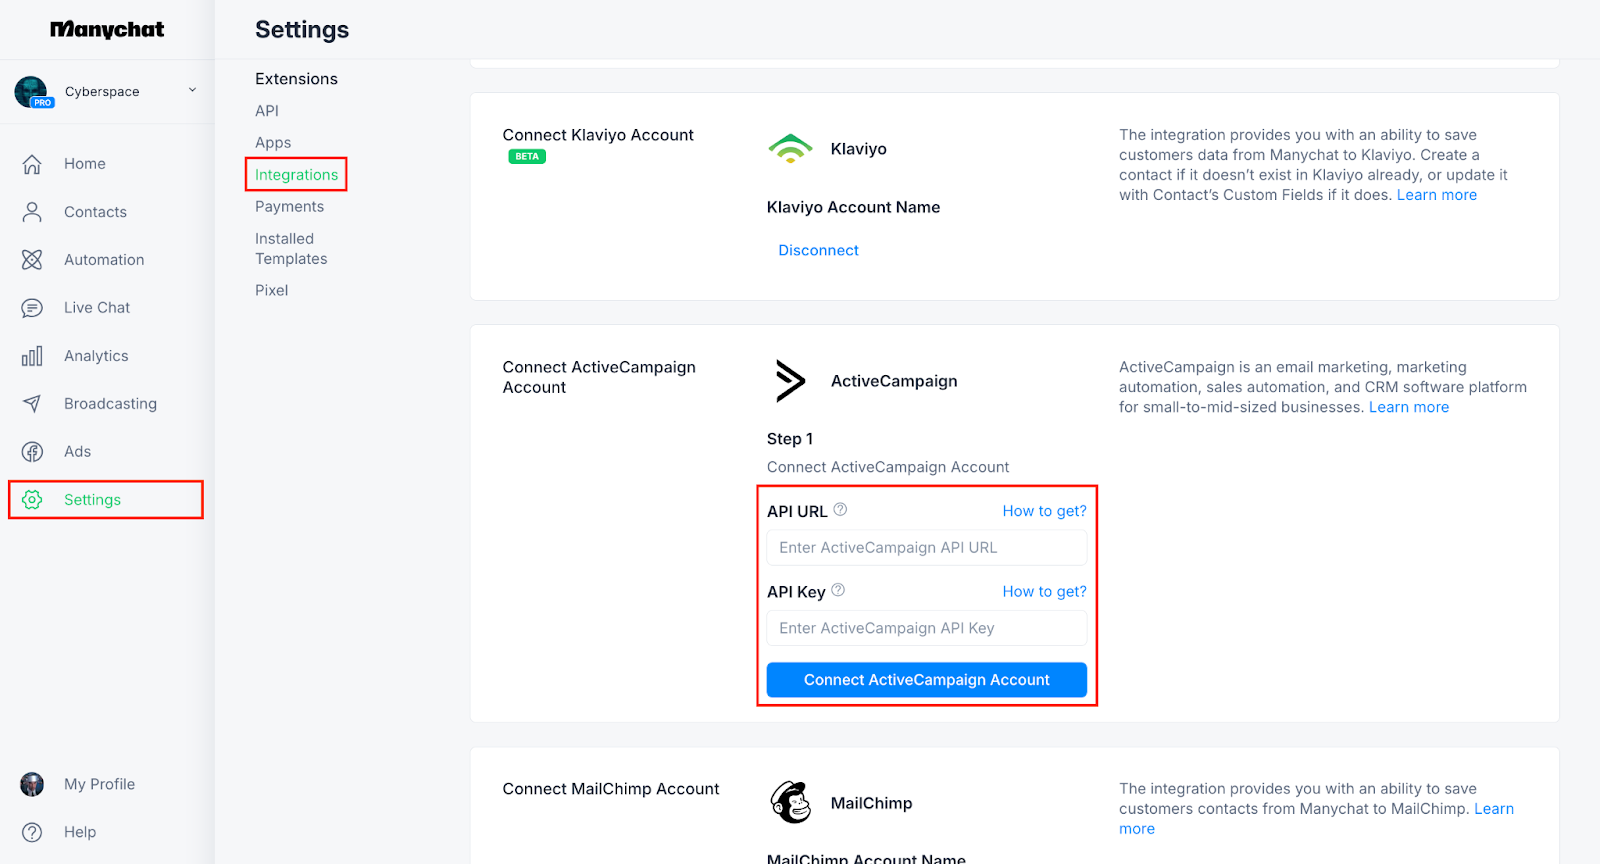
Task: Select Settings in sidebar
Action: [x=92, y=500]
